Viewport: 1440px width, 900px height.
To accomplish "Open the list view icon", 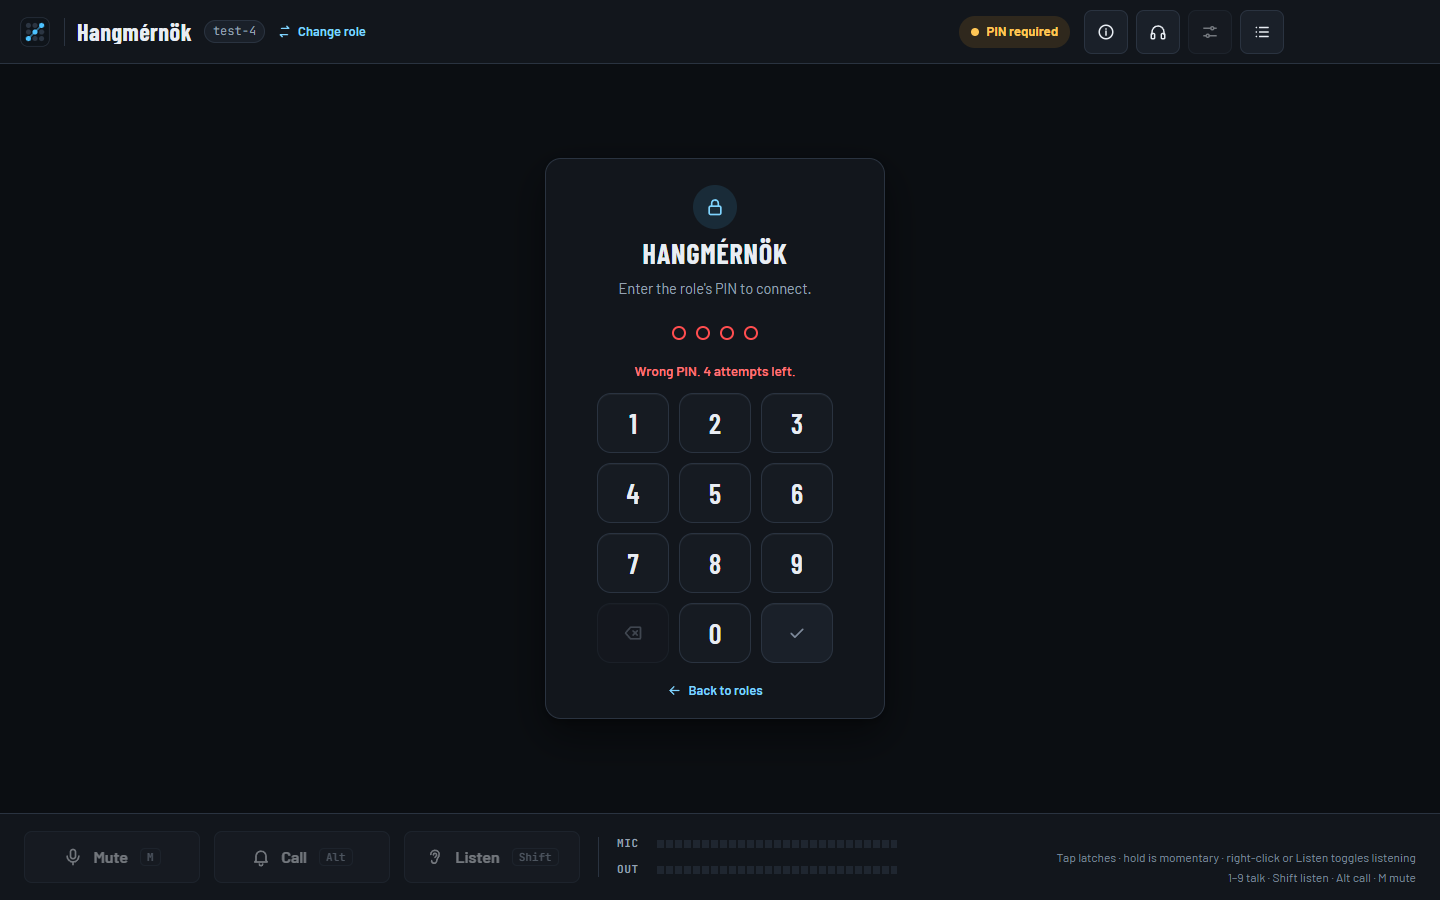I will click(1262, 32).
